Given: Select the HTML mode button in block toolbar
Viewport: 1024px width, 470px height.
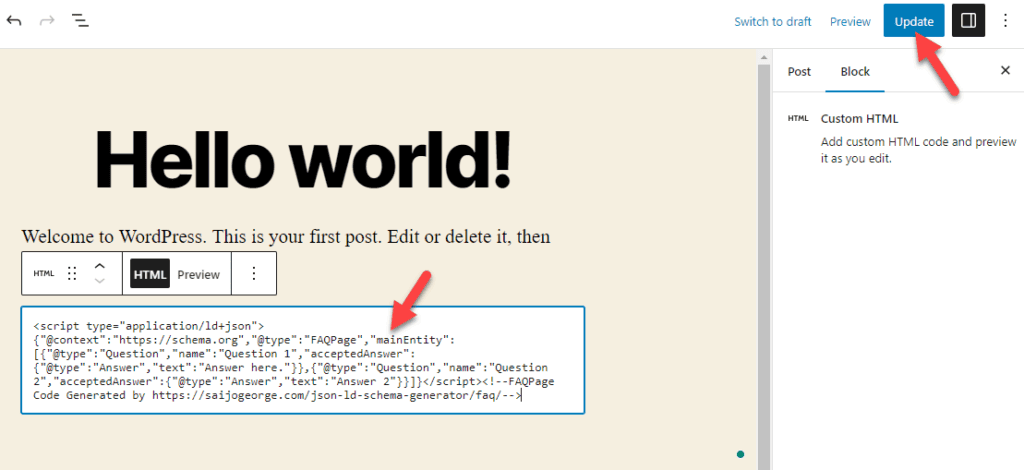Looking at the screenshot, I should coord(150,274).
